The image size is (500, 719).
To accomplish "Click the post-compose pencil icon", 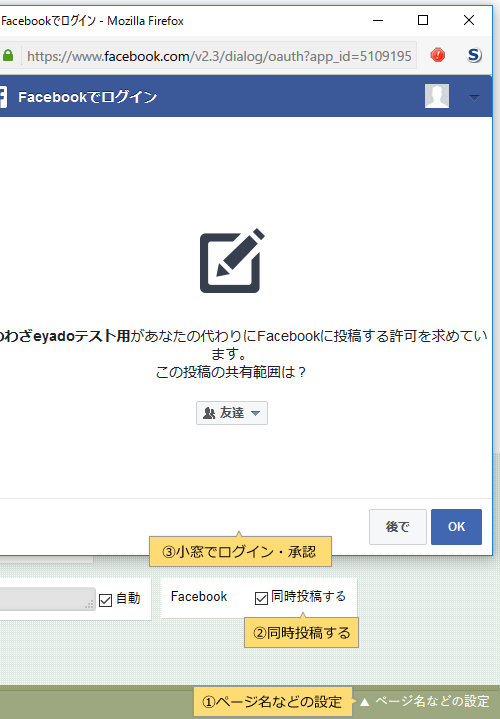I will click(232, 260).
